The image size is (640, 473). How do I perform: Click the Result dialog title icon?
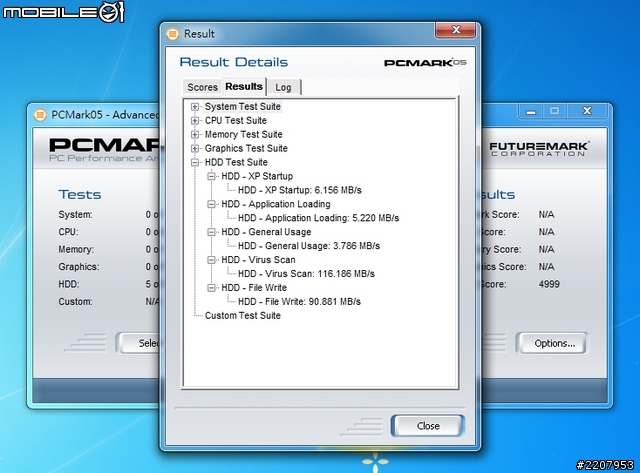coord(173,33)
